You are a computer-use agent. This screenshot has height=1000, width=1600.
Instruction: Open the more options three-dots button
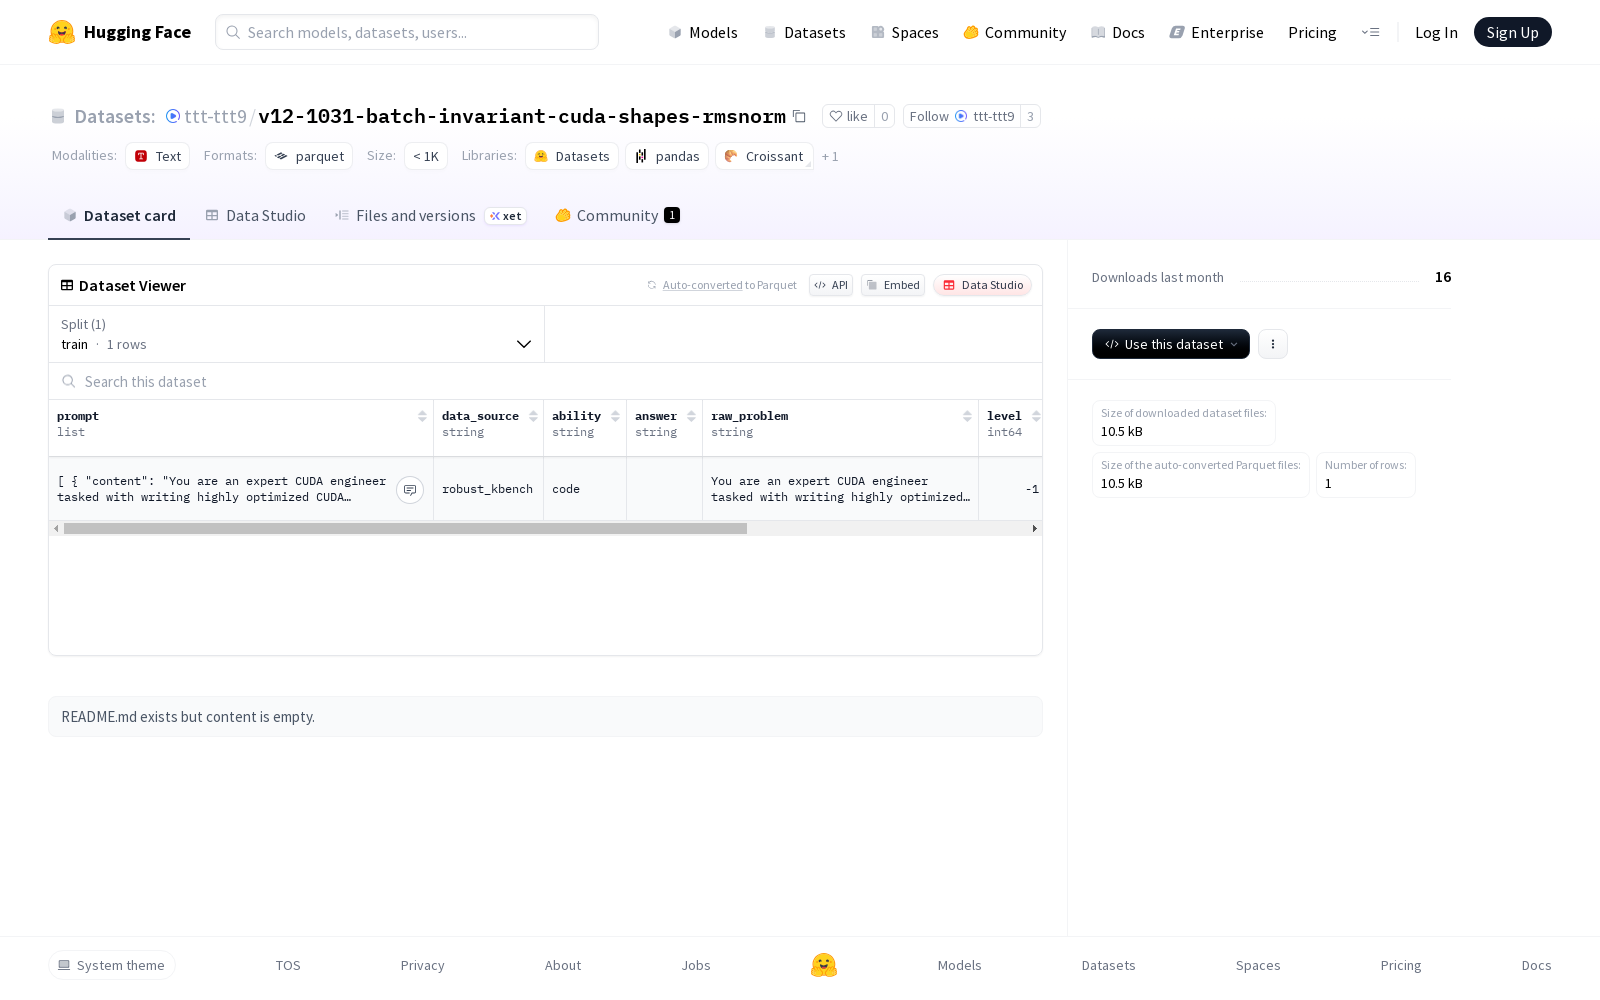click(1273, 344)
